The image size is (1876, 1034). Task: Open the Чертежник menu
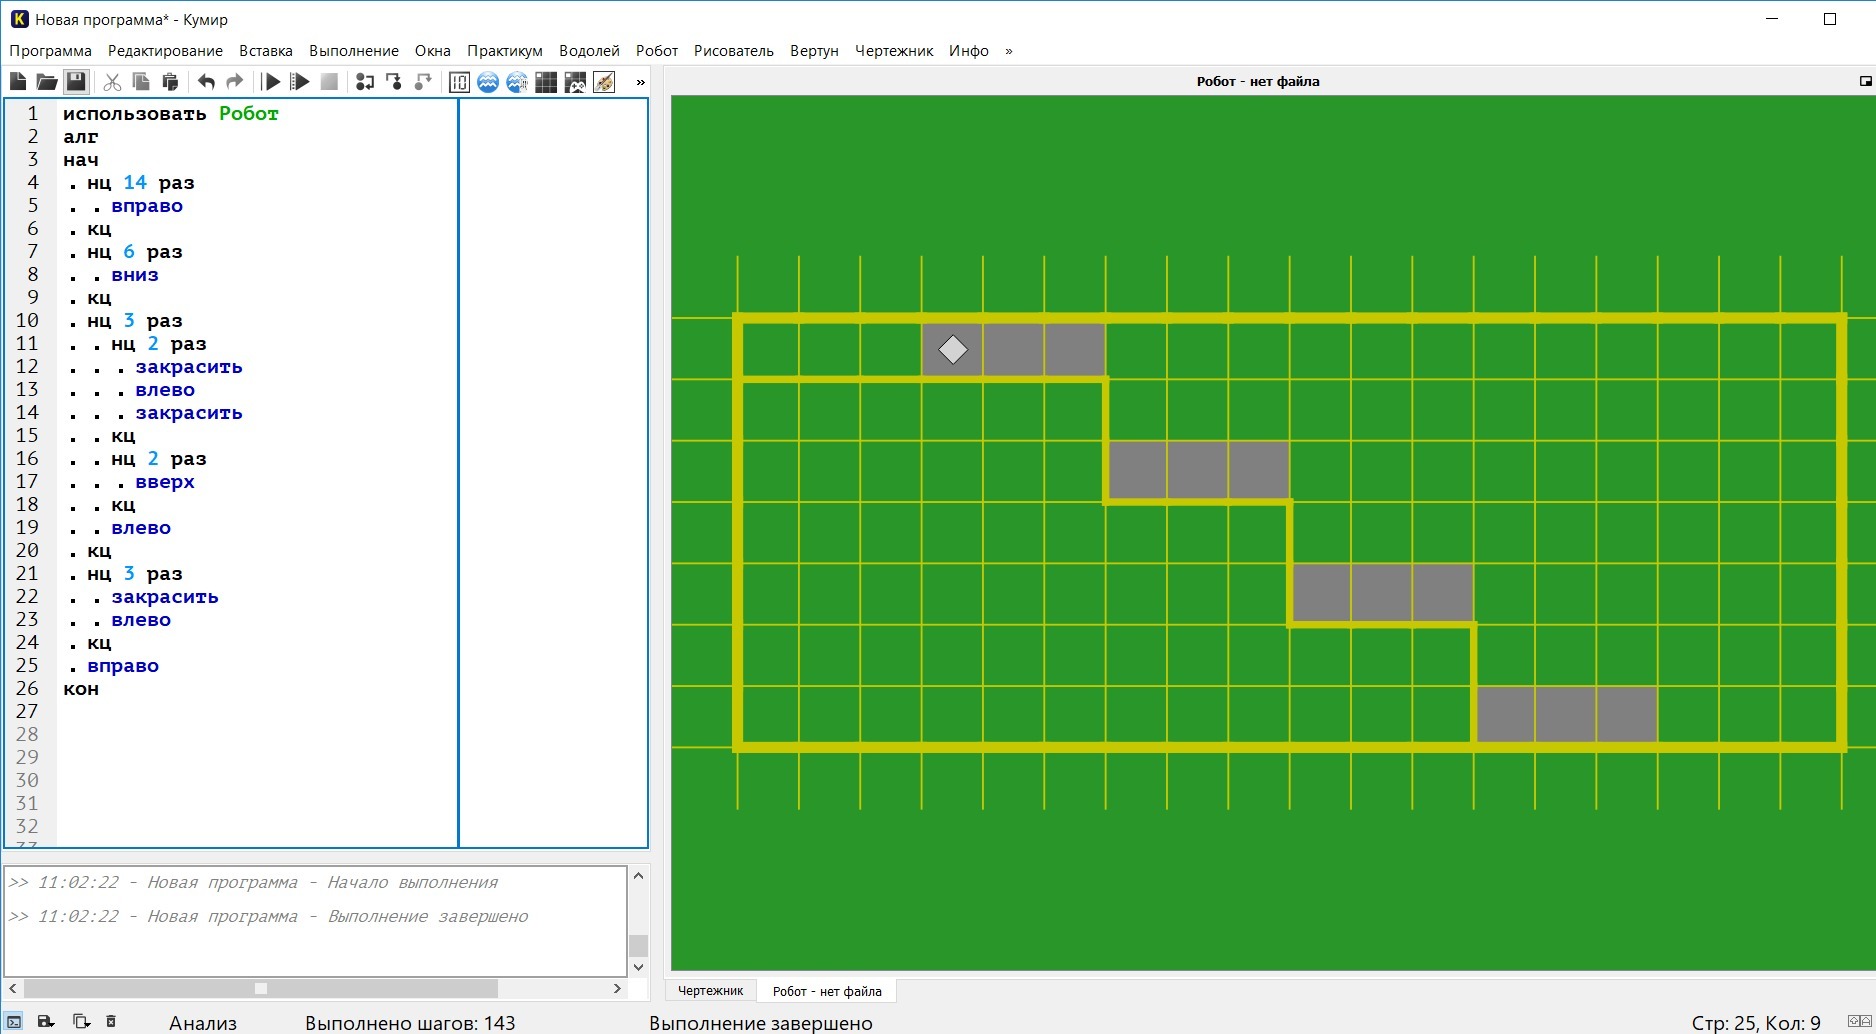[x=894, y=51]
